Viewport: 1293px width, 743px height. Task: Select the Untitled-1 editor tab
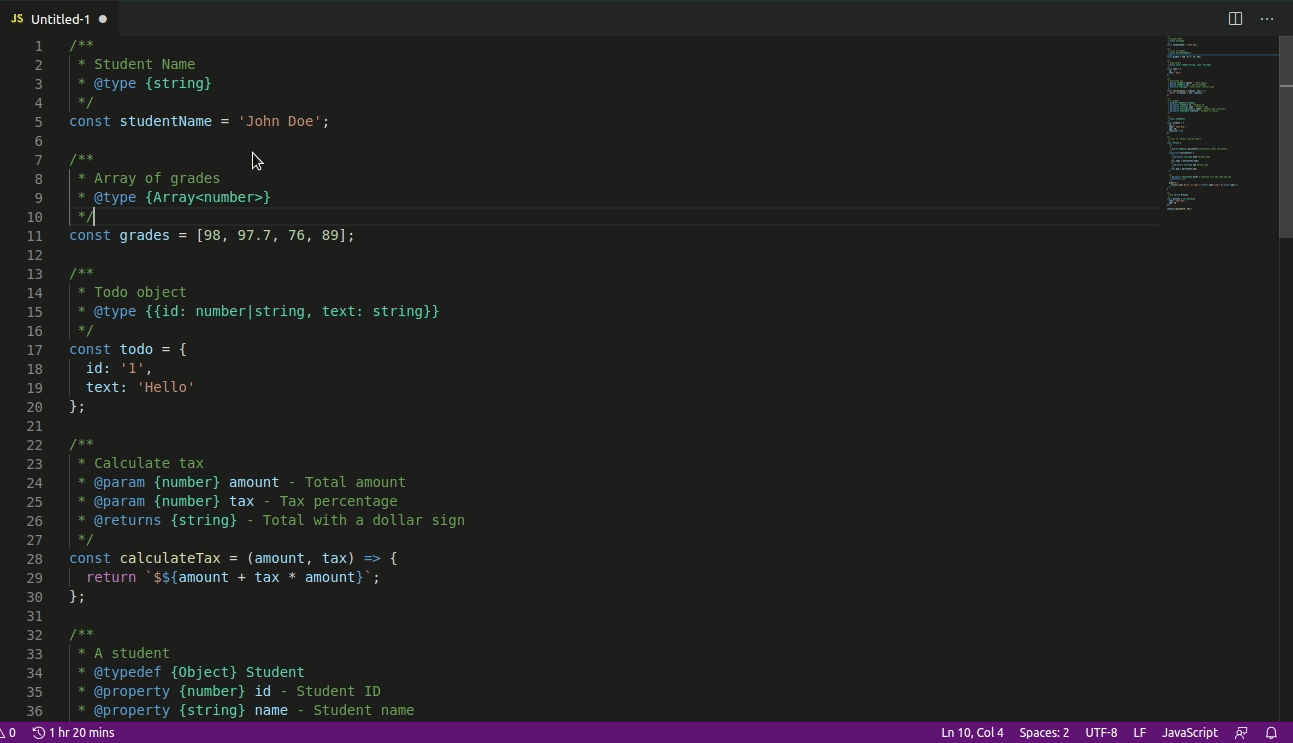click(x=59, y=19)
